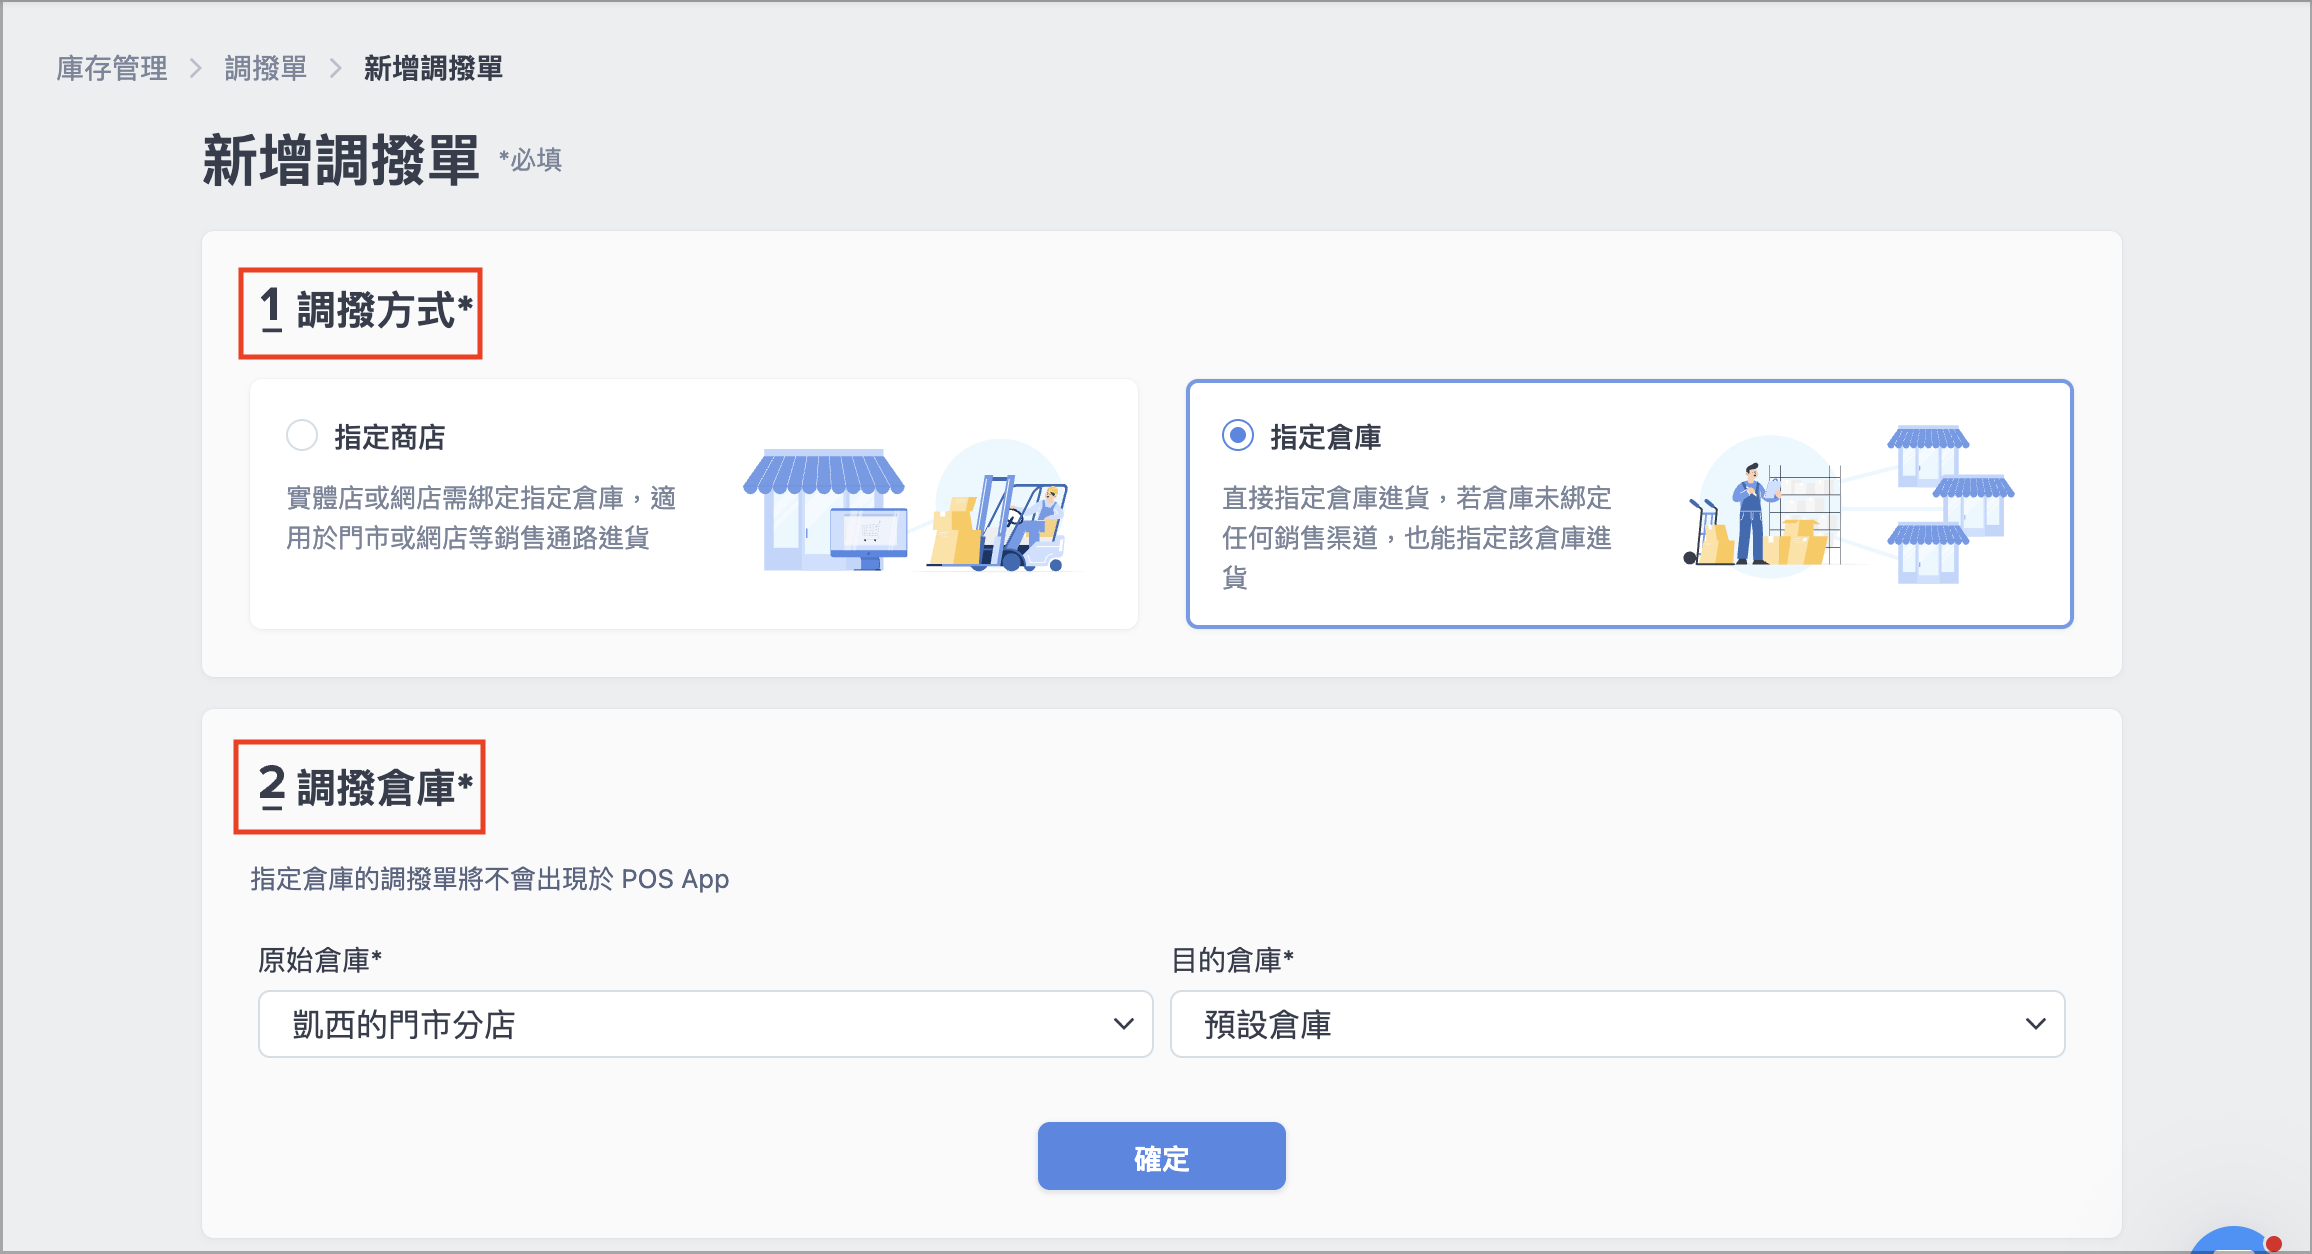Click the 確定 button

click(1162, 1157)
